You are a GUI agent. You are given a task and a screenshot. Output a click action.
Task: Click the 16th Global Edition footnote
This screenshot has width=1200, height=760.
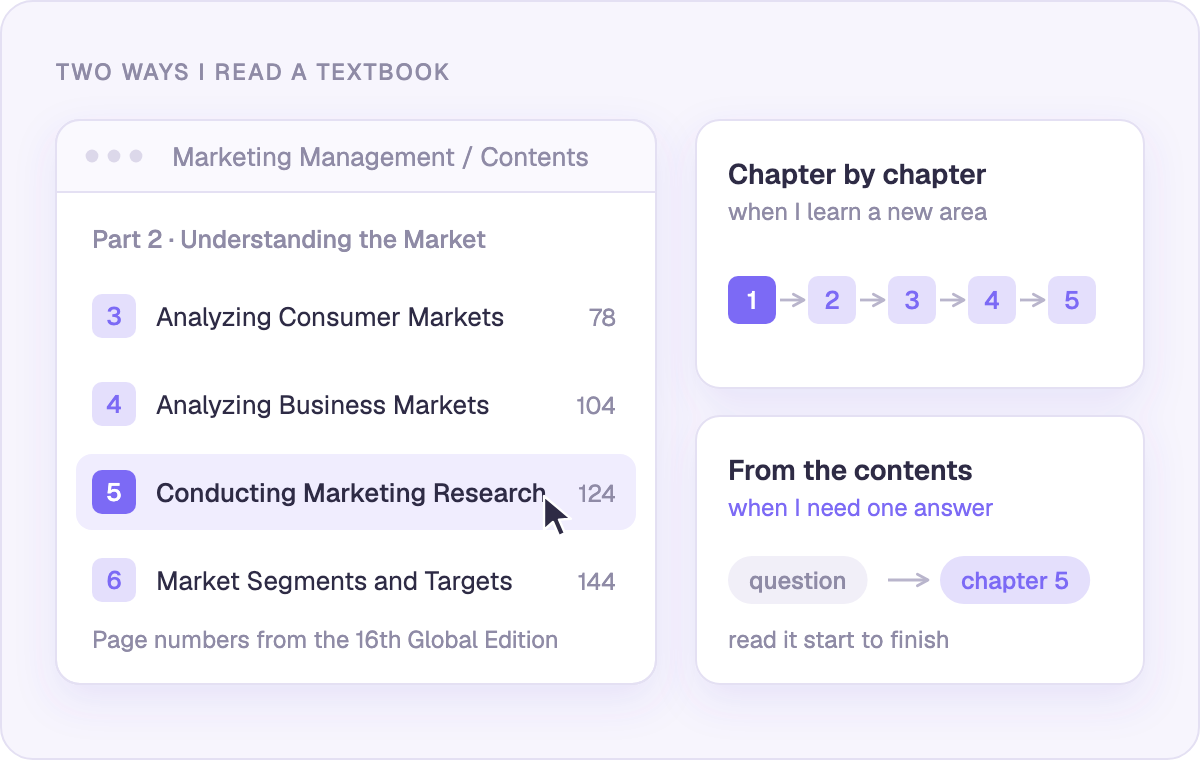click(325, 640)
